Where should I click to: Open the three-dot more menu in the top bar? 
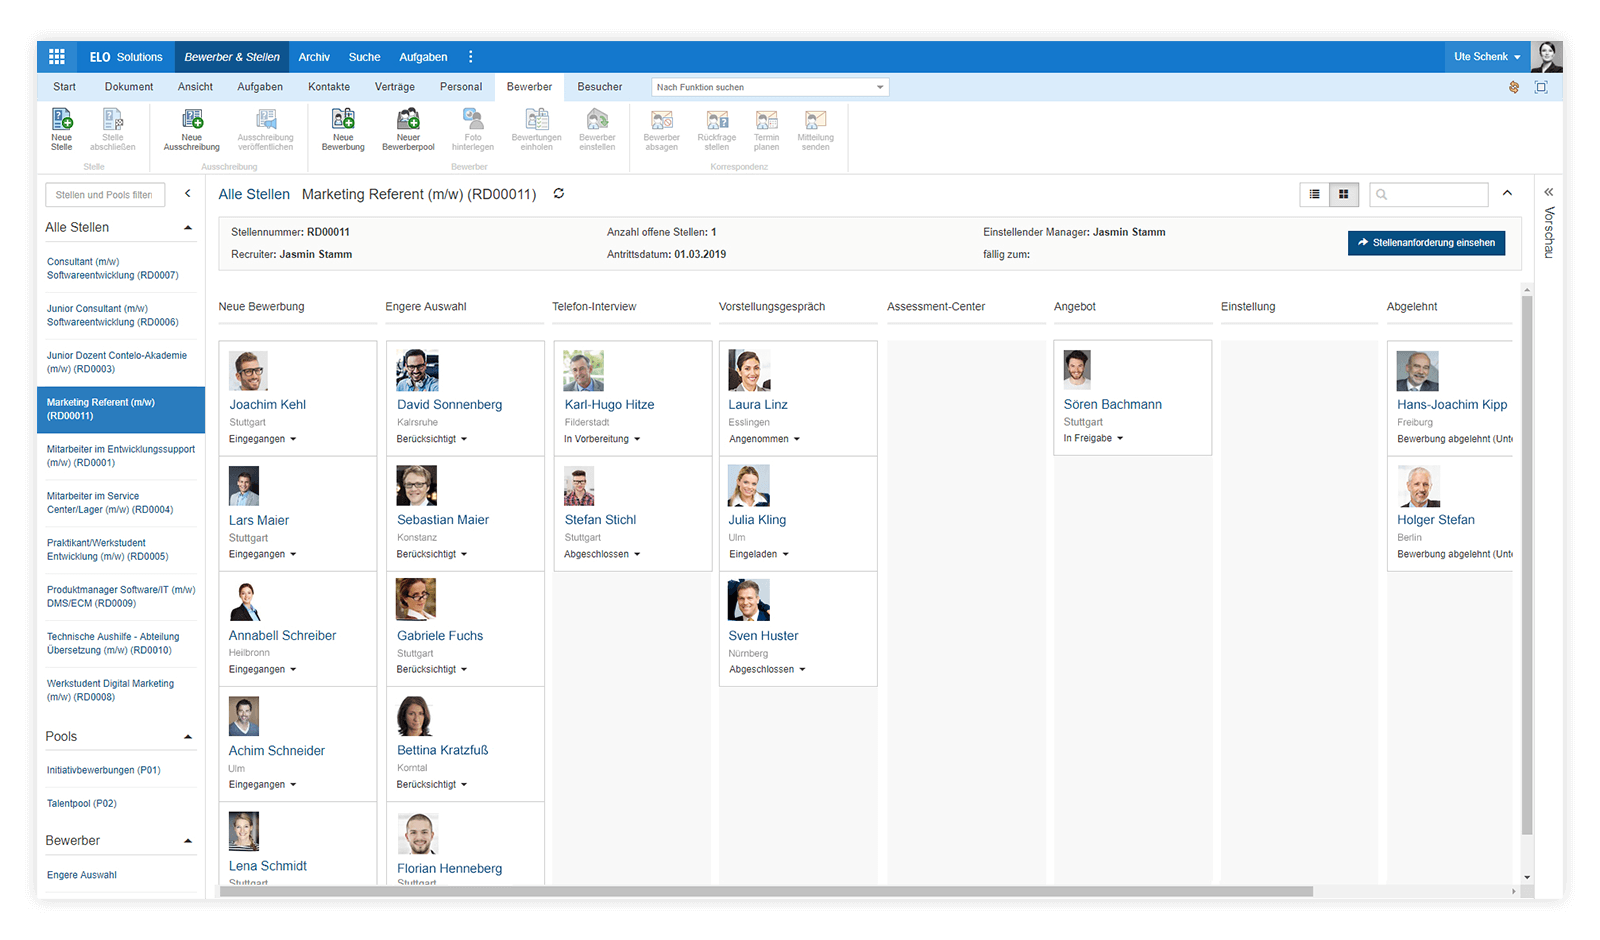471,57
